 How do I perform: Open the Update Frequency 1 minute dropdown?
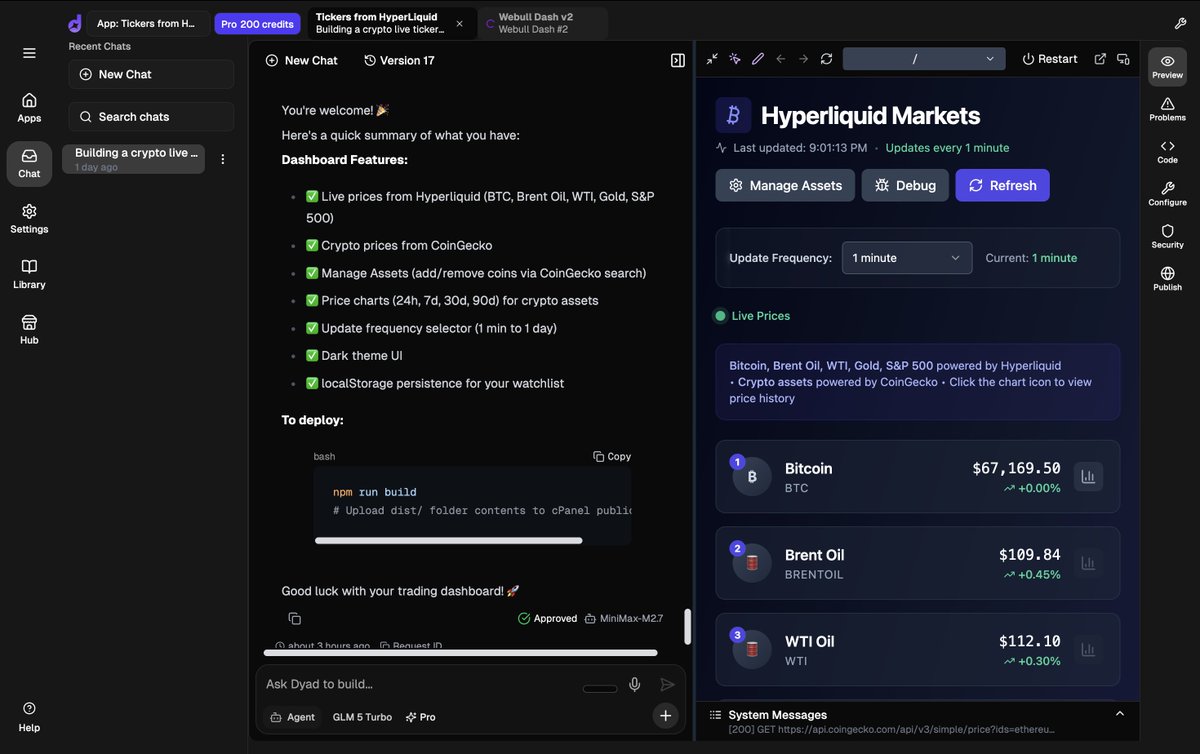coord(907,258)
